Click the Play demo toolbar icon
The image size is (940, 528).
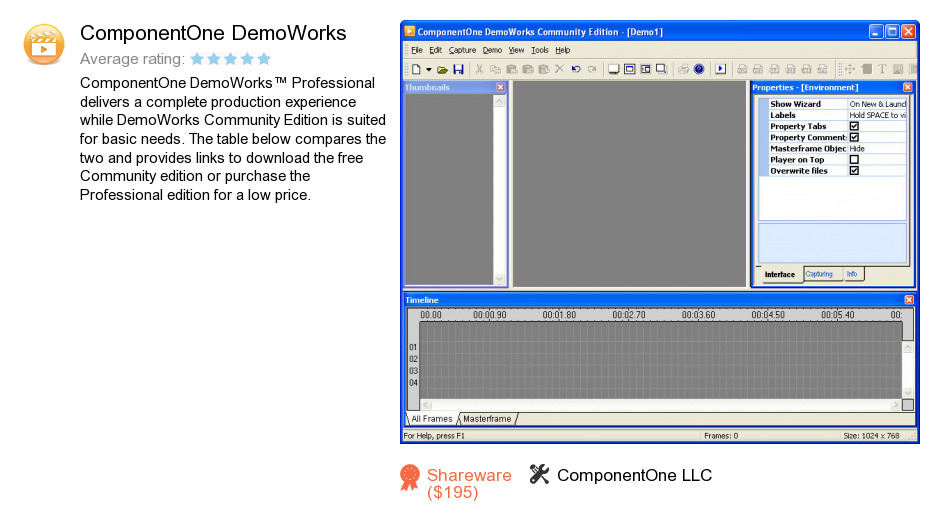(x=721, y=70)
